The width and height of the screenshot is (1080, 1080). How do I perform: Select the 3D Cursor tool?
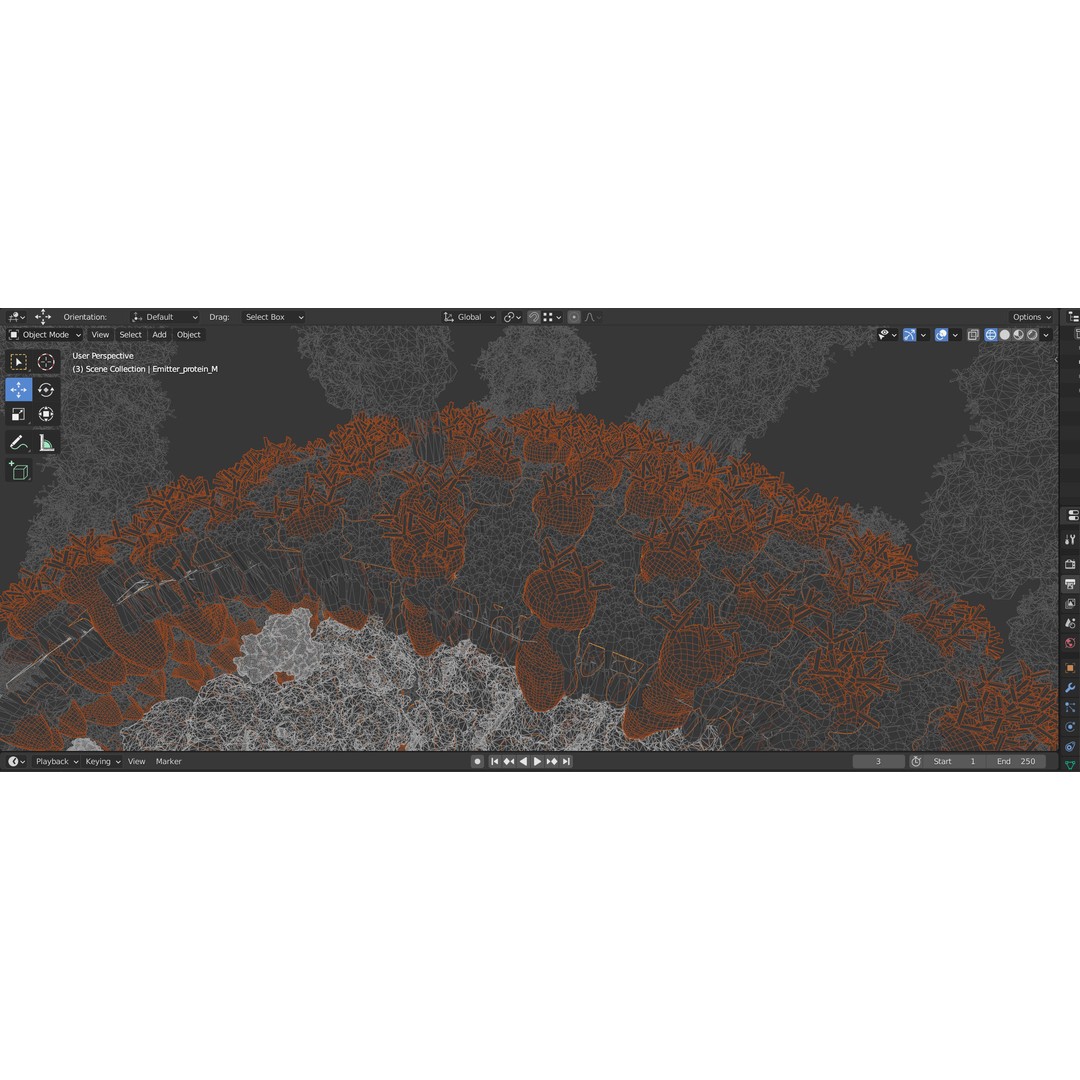[45, 362]
